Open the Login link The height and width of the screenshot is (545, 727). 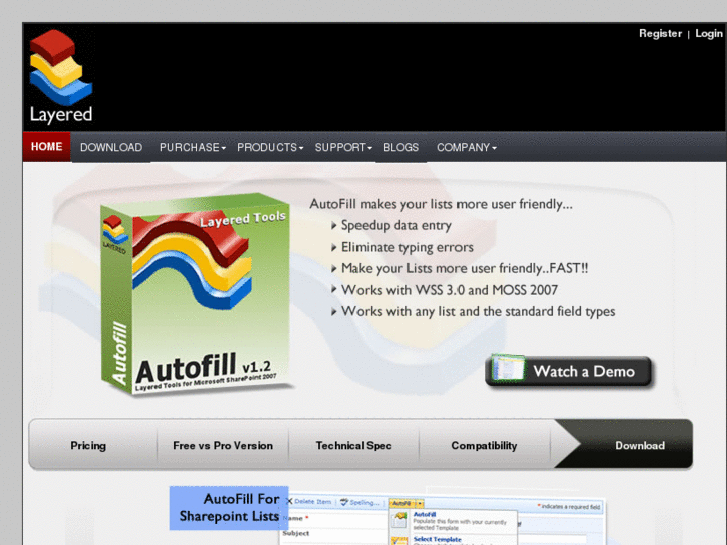[709, 34]
